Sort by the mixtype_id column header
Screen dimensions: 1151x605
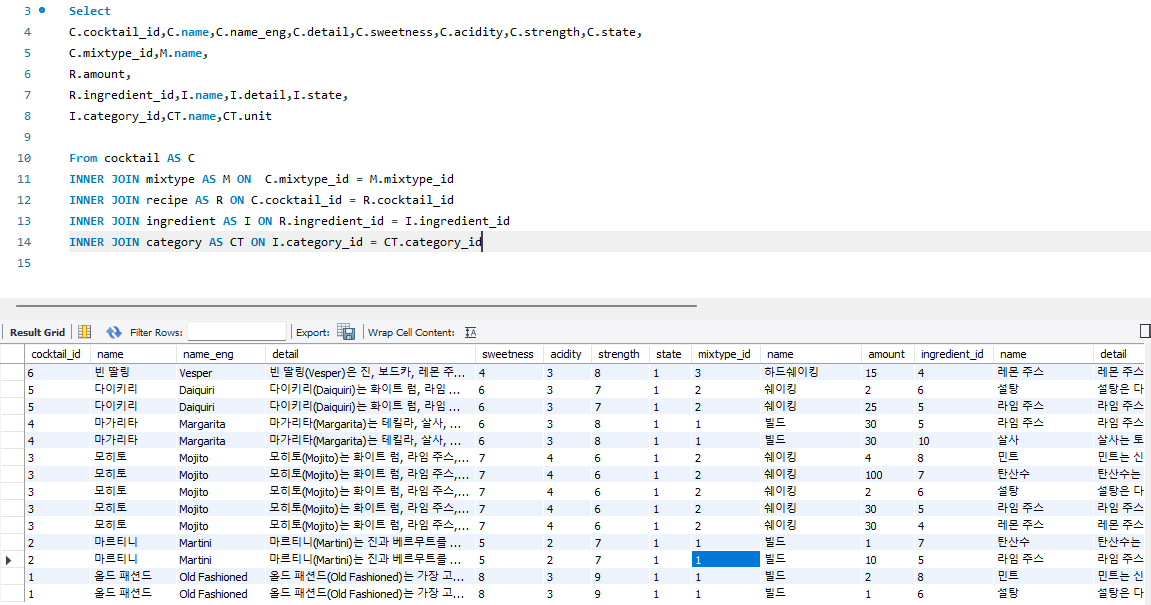[725, 354]
